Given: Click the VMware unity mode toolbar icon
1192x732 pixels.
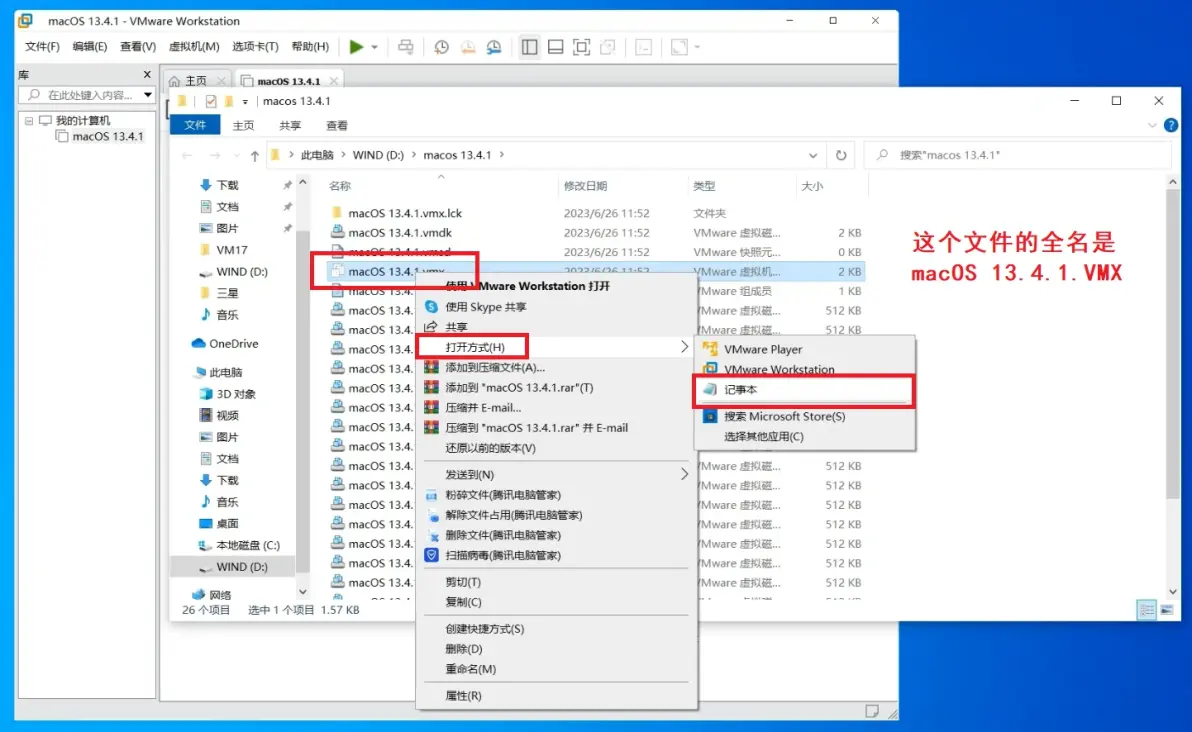Looking at the screenshot, I should 607,47.
